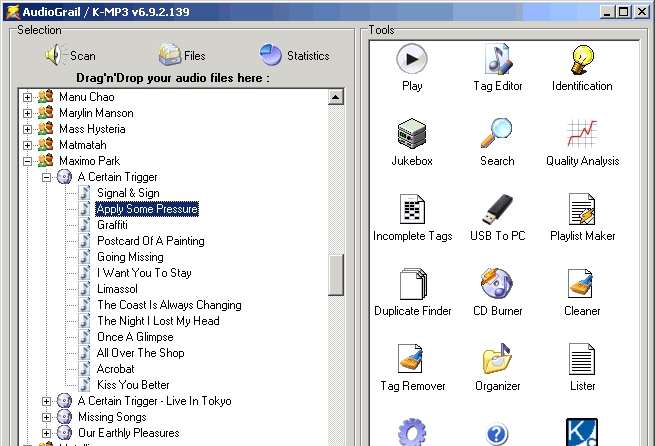Screen dimensions: 655x446
Task: Launch the Organizer tool
Action: (x=498, y=367)
